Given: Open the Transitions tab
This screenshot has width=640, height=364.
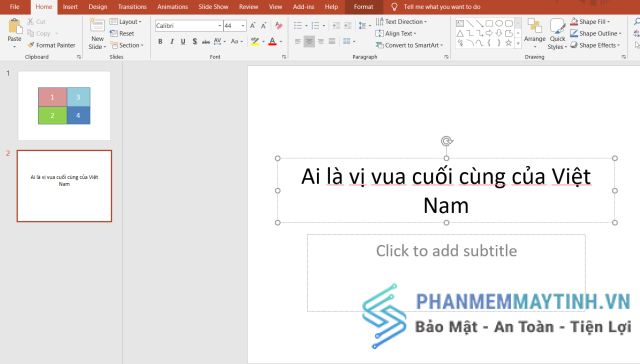Looking at the screenshot, I should (132, 7).
